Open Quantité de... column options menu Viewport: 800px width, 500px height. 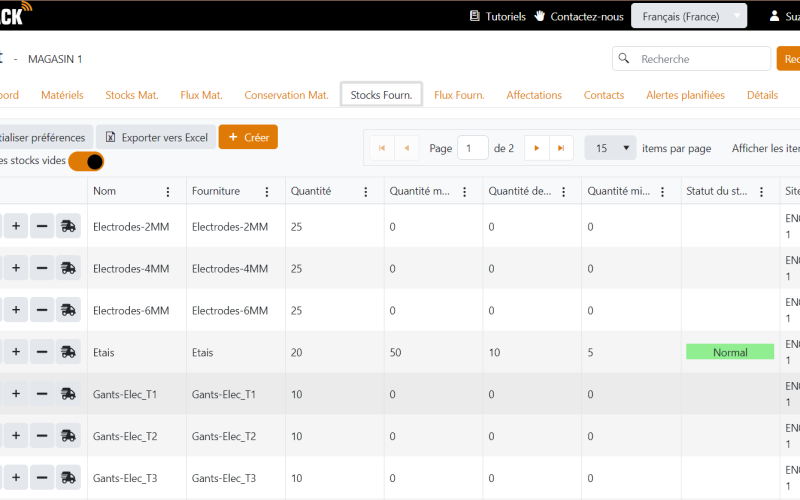[564, 191]
